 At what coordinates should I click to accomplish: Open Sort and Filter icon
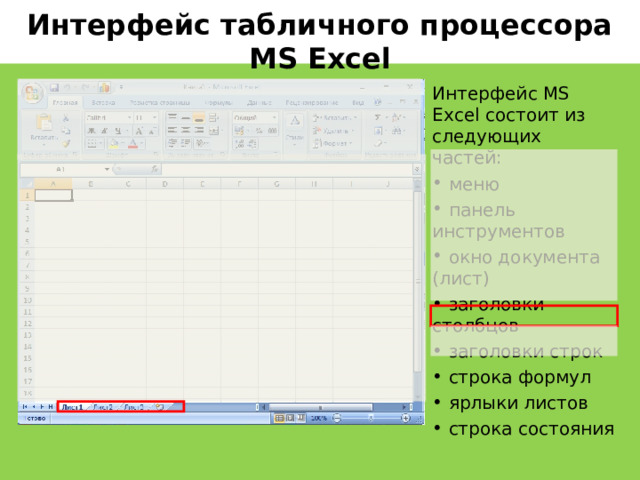pos(396,118)
